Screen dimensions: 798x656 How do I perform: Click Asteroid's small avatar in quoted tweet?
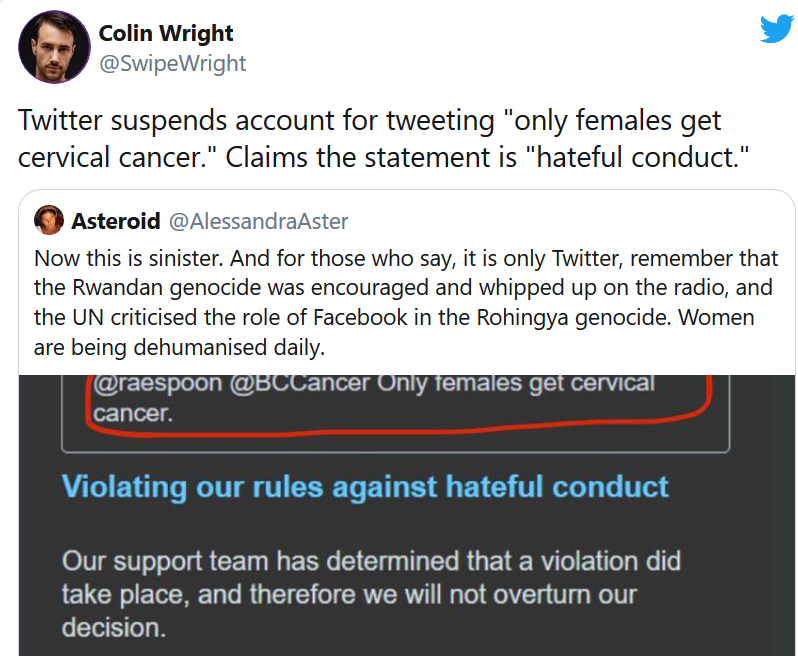click(x=49, y=220)
